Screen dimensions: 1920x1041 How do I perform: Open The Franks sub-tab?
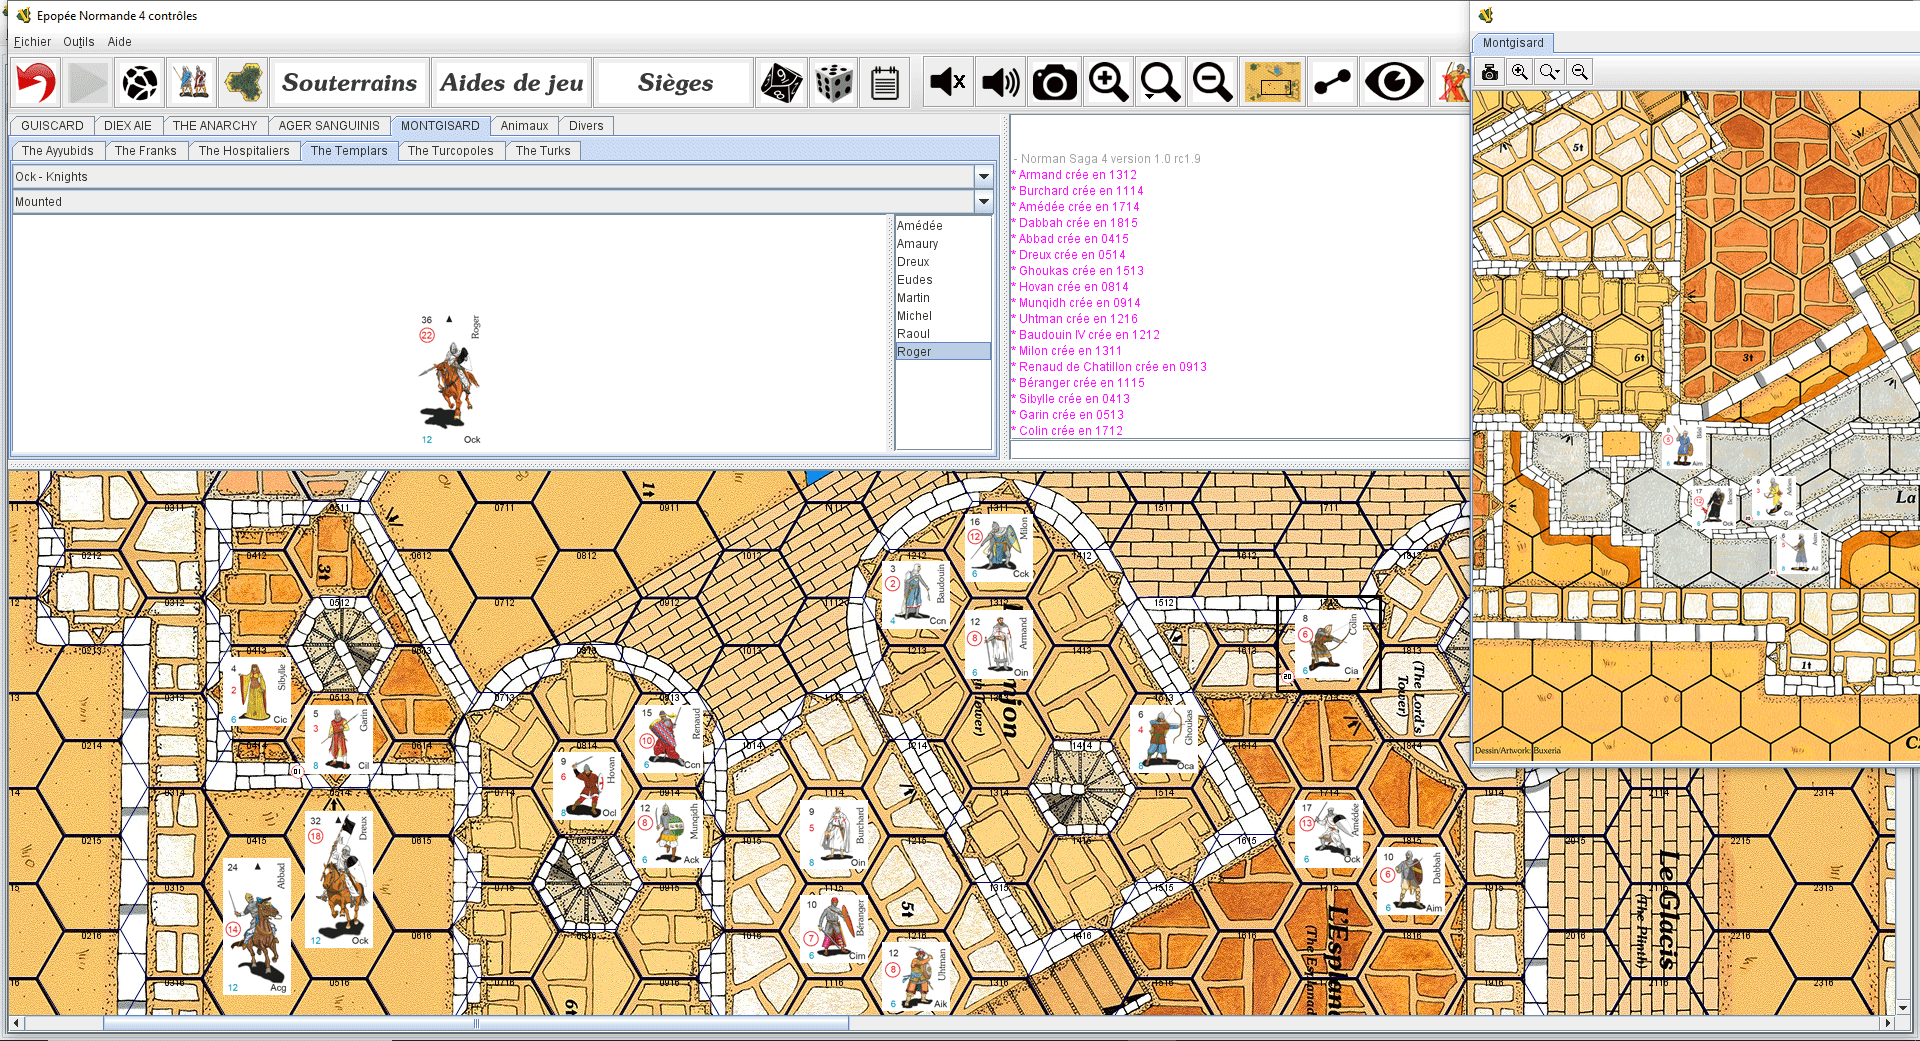[146, 151]
